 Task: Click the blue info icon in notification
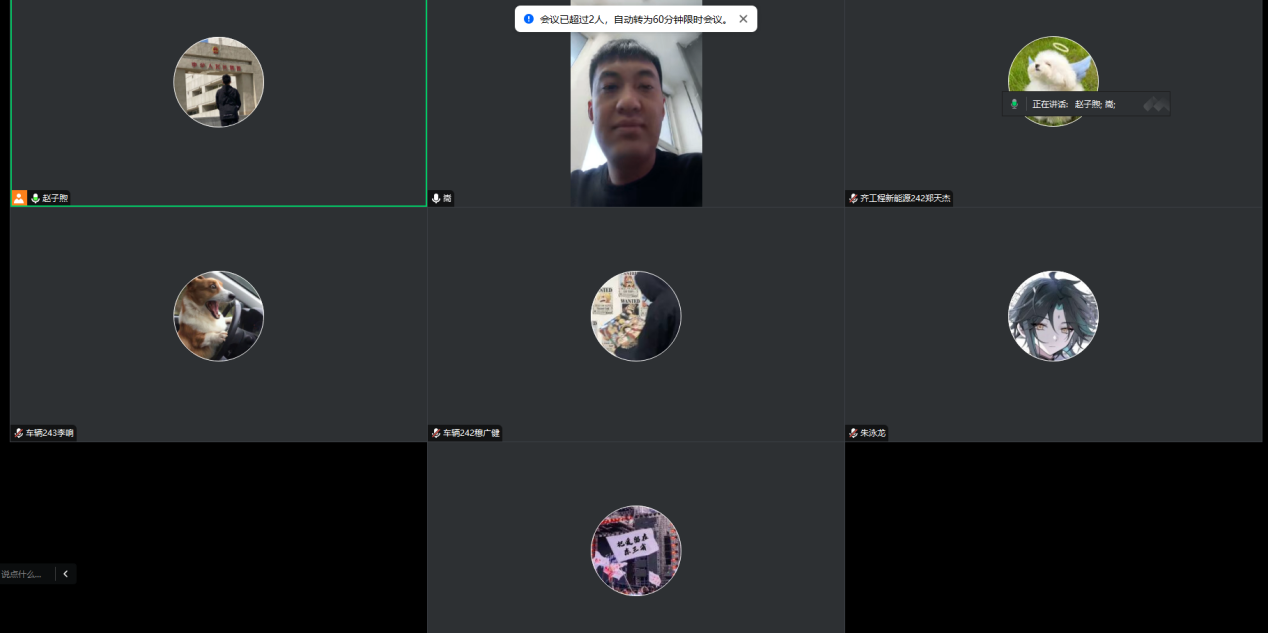(529, 19)
